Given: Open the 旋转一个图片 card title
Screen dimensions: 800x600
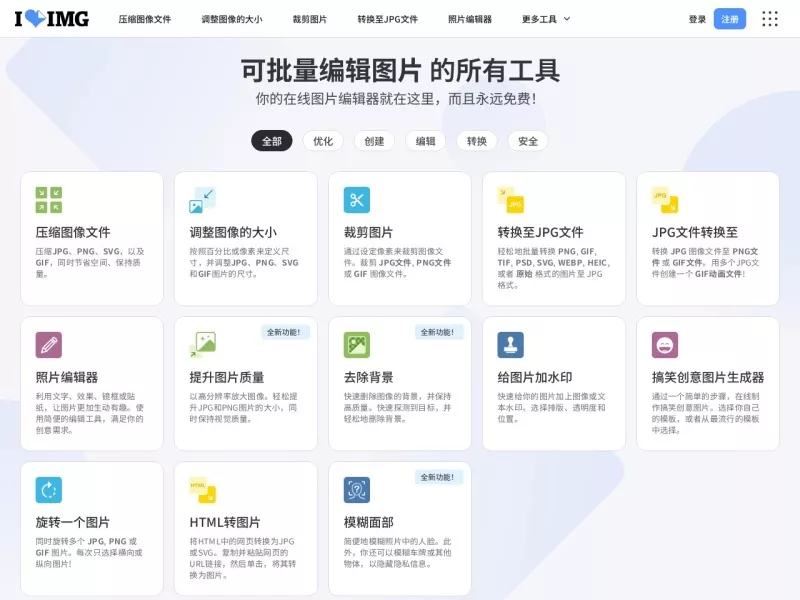Looking at the screenshot, I should [72, 522].
